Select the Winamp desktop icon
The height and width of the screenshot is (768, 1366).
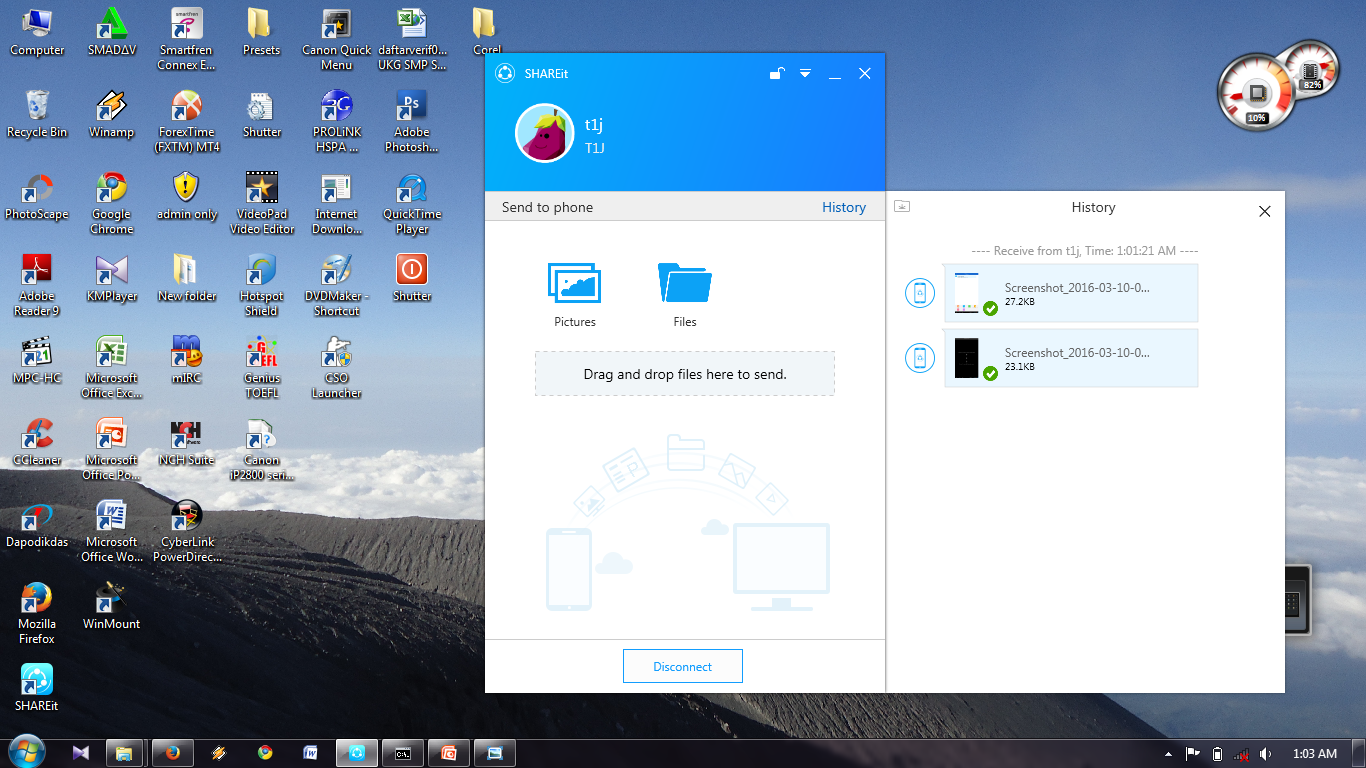(112, 114)
